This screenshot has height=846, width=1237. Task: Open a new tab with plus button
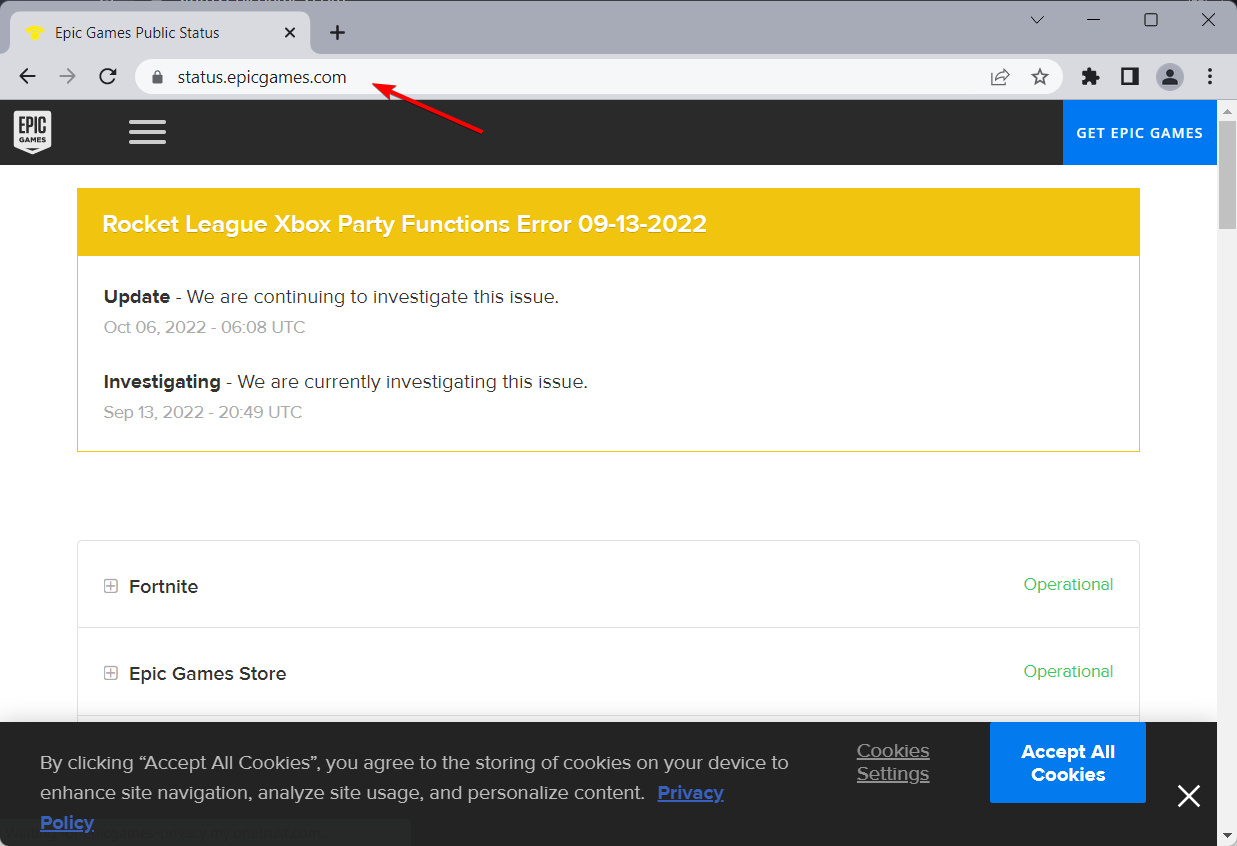337,33
